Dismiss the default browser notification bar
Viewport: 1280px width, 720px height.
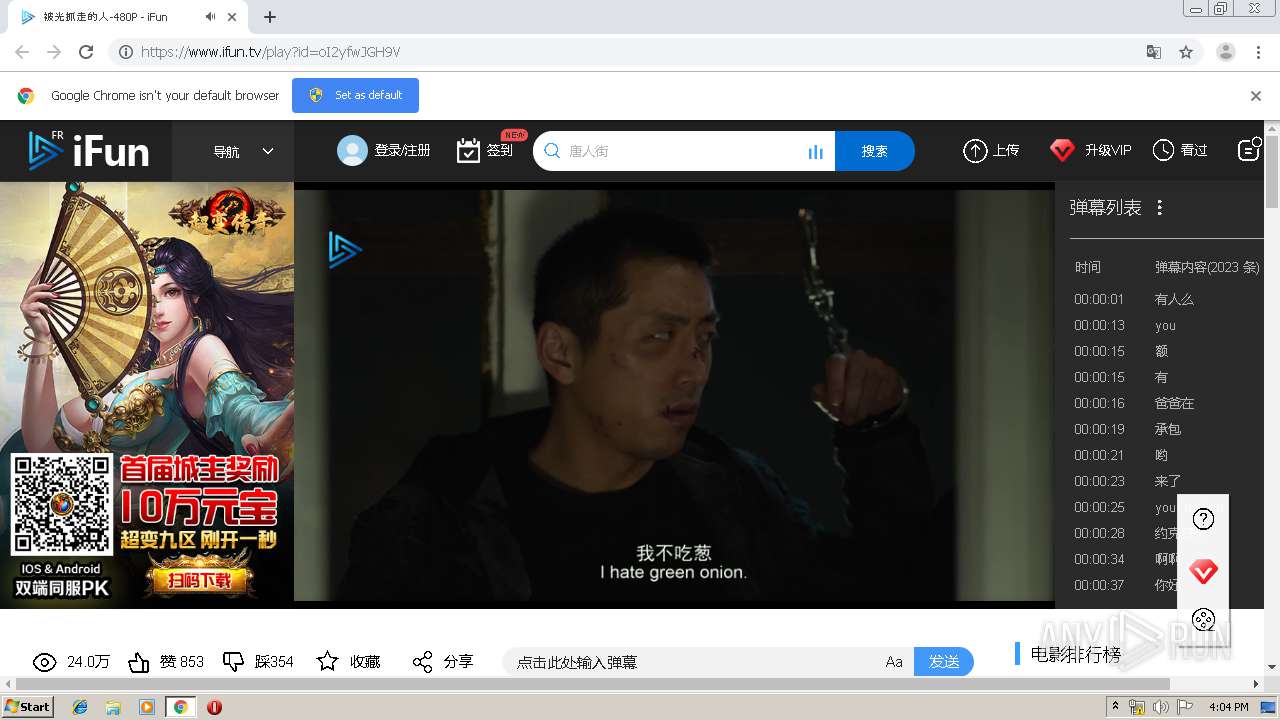pos(1256,96)
